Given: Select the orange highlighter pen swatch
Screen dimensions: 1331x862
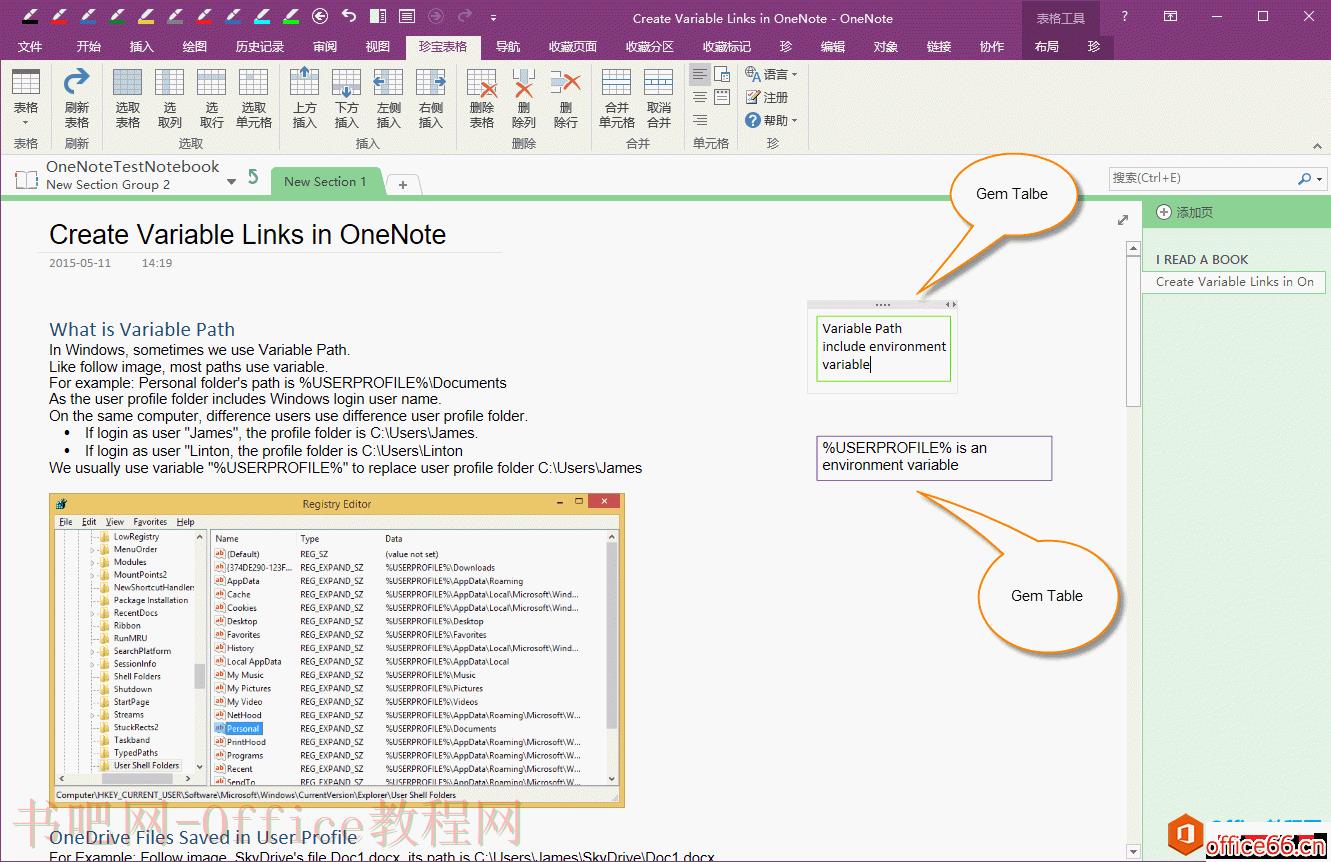Looking at the screenshot, I should (x=146, y=16).
